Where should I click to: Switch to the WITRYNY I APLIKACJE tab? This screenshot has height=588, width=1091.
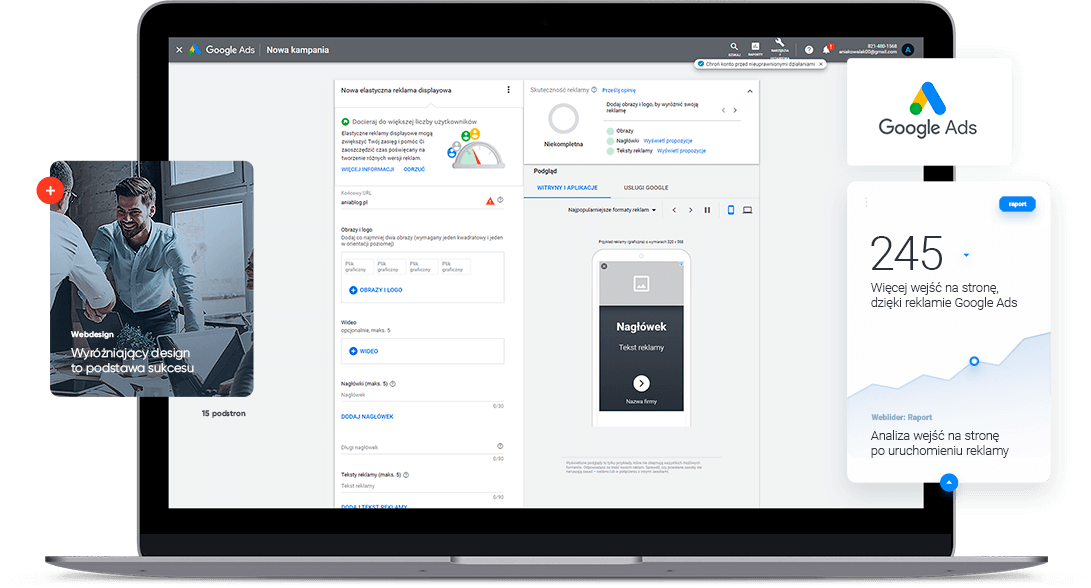pyautogui.click(x=567, y=188)
